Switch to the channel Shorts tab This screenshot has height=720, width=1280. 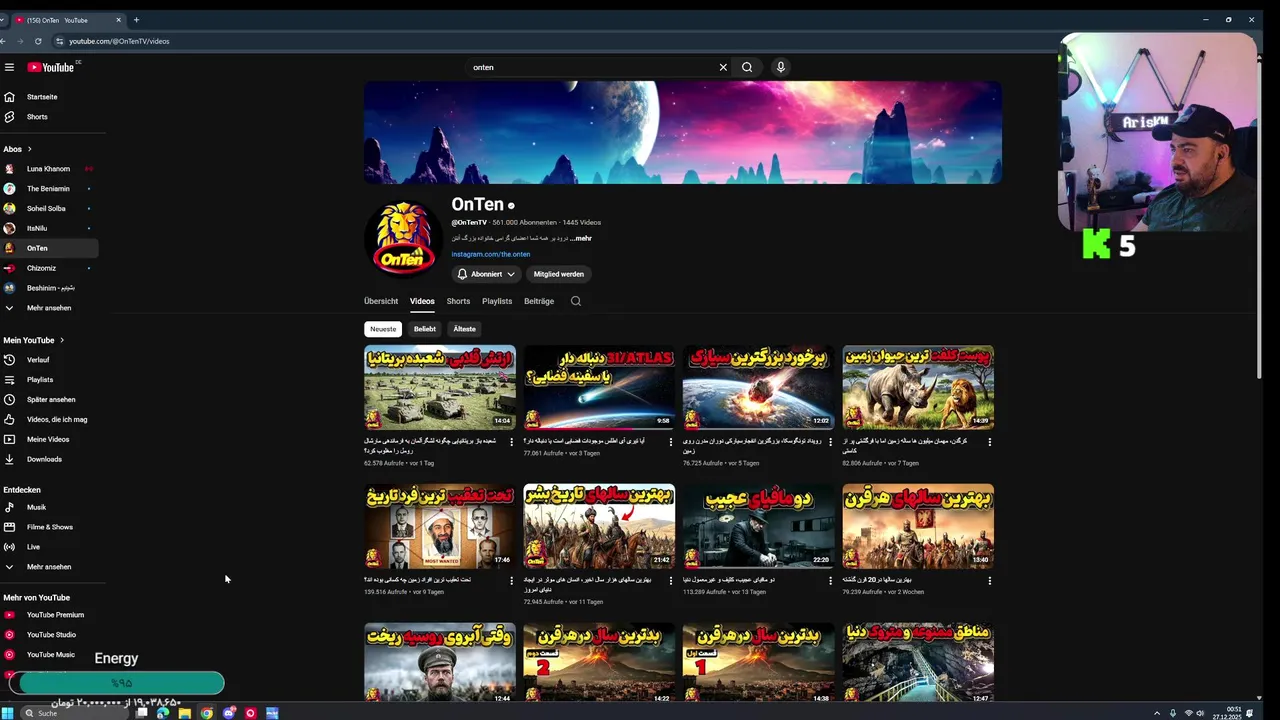pos(458,301)
